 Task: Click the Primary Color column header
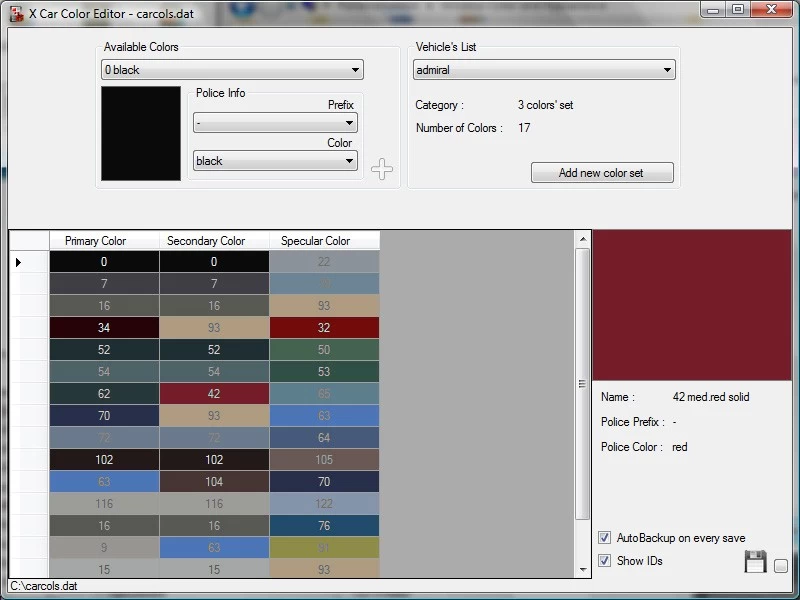pyautogui.click(x=95, y=241)
